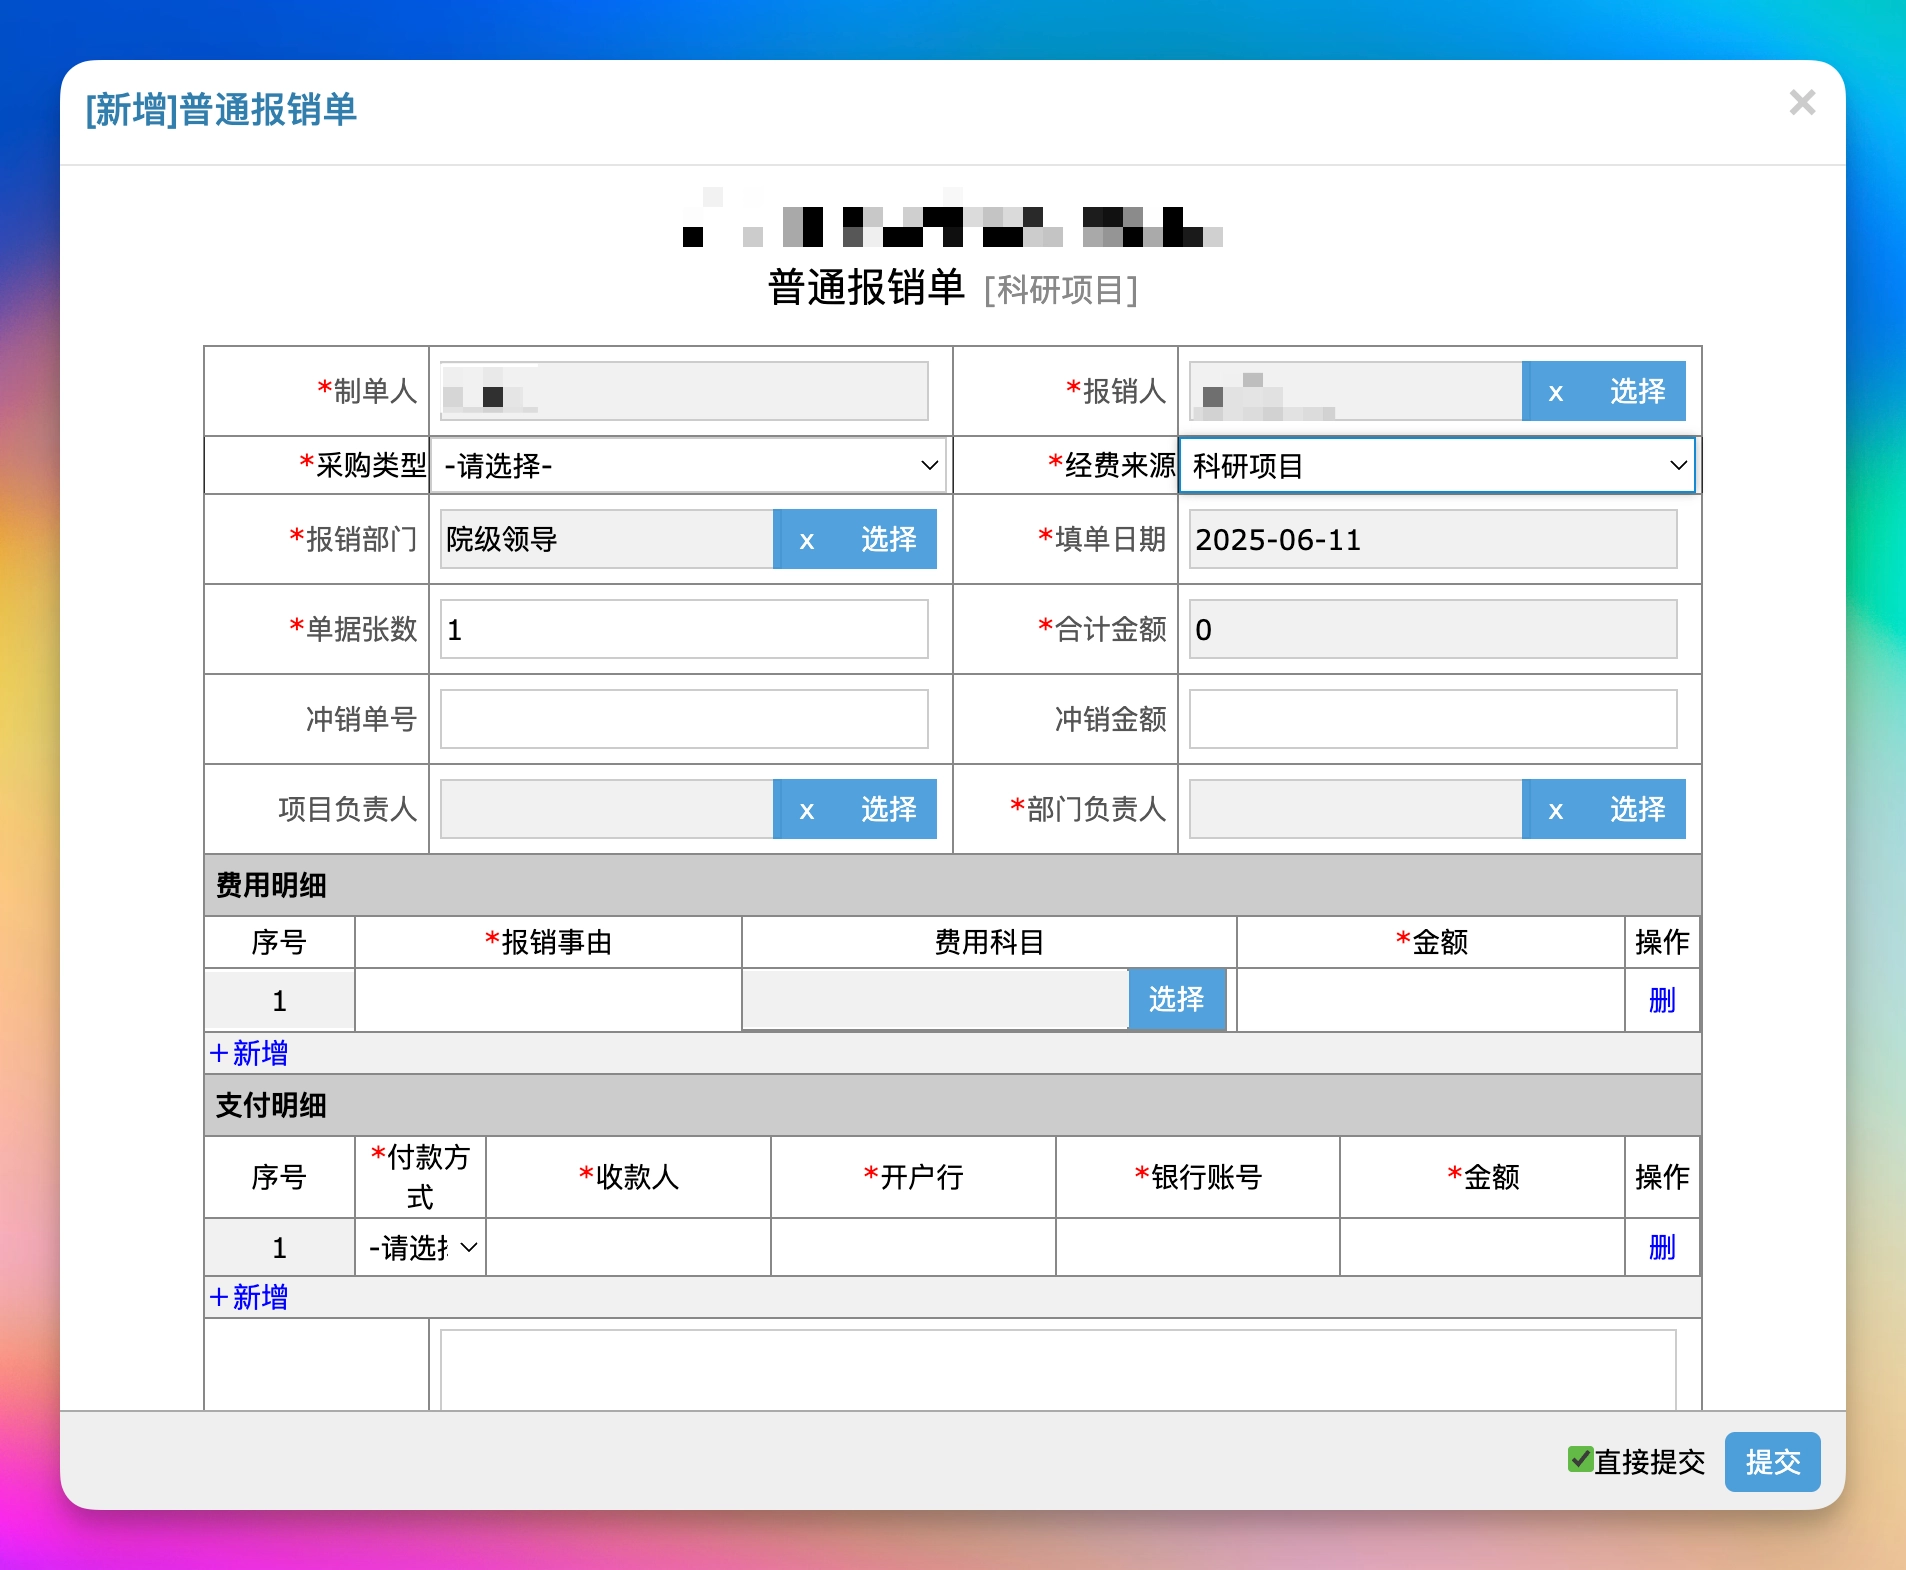Clear 项目负责人 with the x icon
This screenshot has height=1570, width=1906.
[806, 810]
